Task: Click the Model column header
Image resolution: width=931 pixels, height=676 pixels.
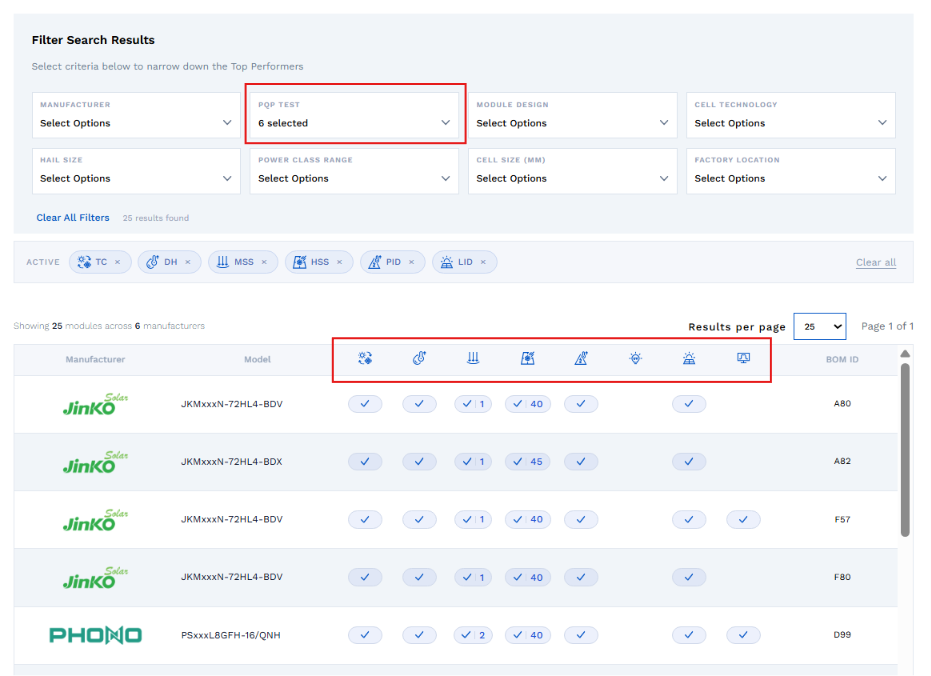Action: click(x=257, y=359)
